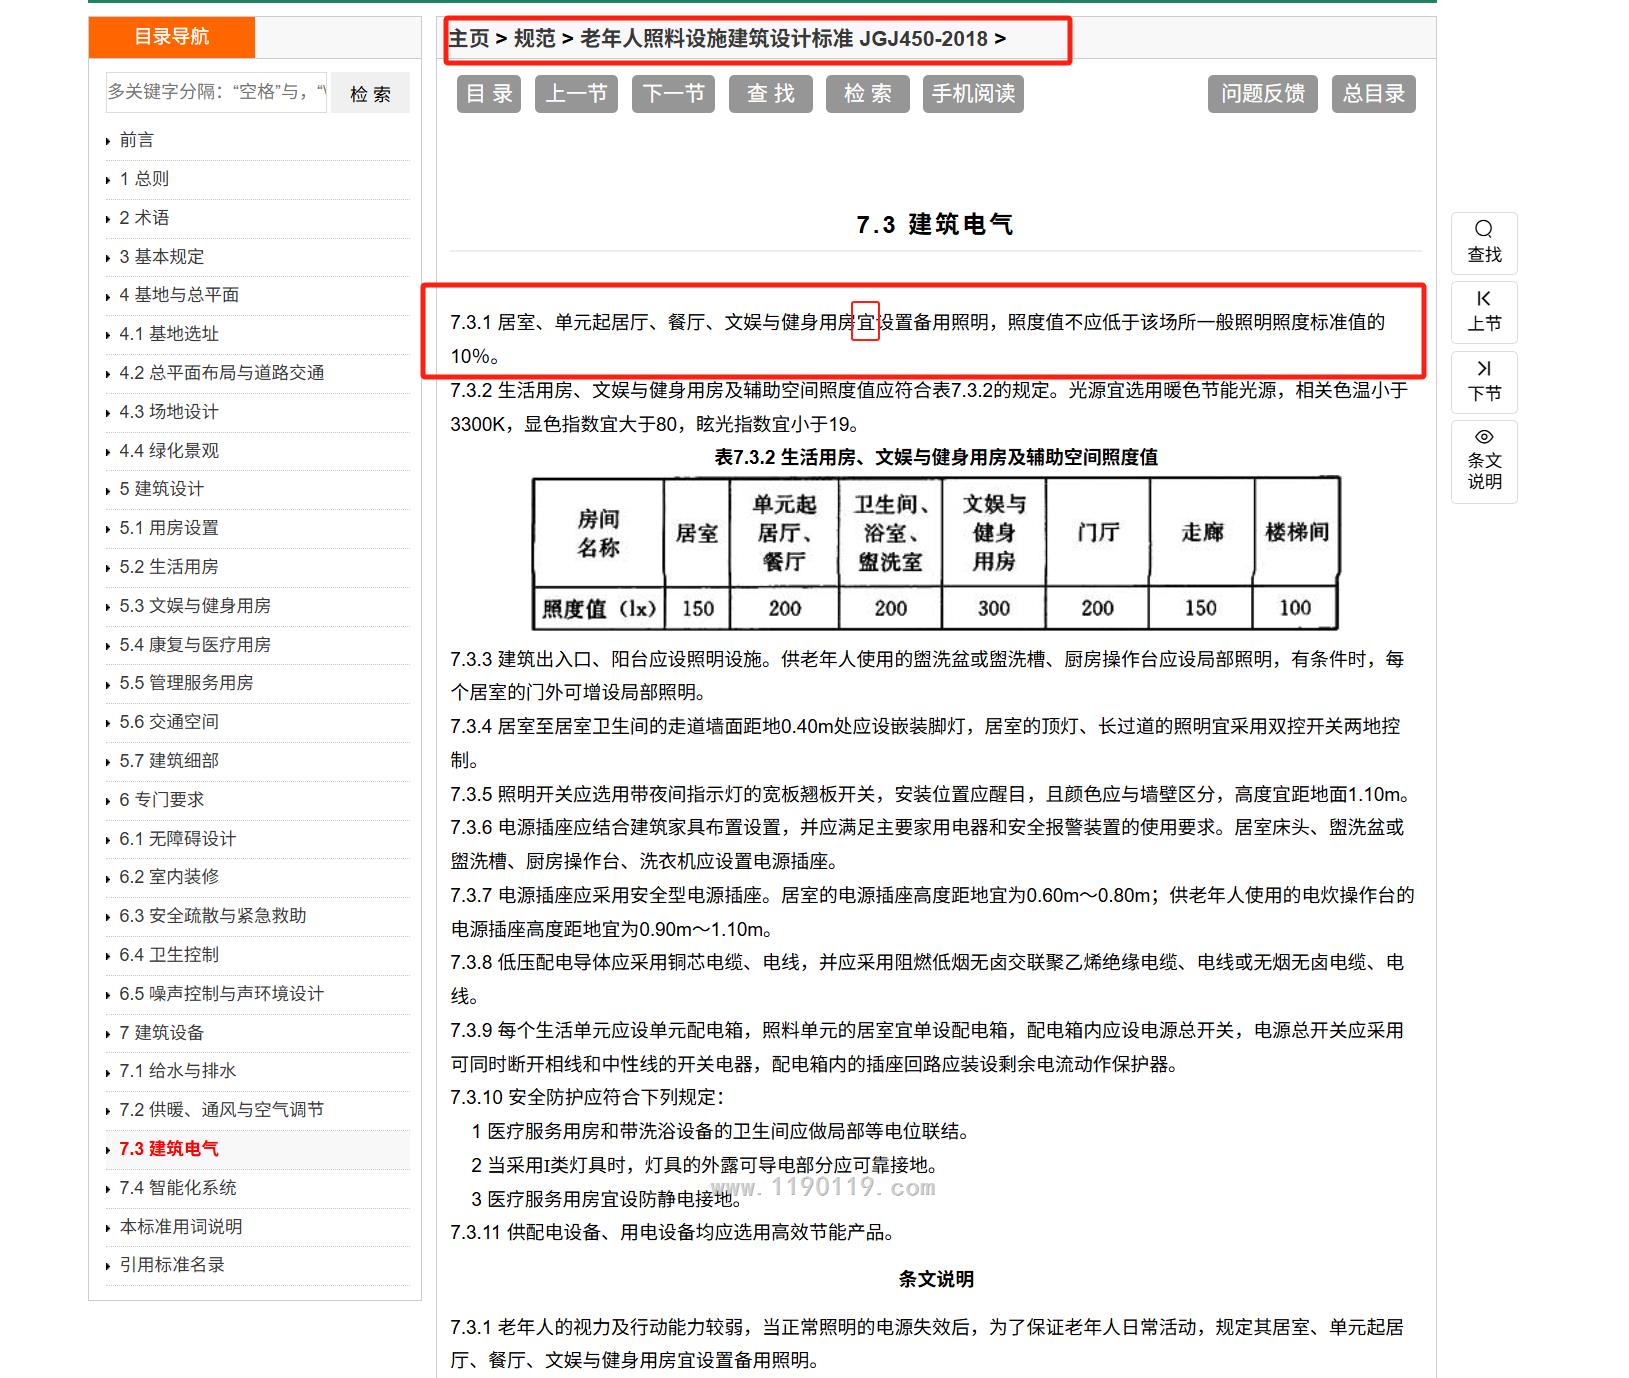Navigate to 6.1 无障碍设计

[178, 839]
